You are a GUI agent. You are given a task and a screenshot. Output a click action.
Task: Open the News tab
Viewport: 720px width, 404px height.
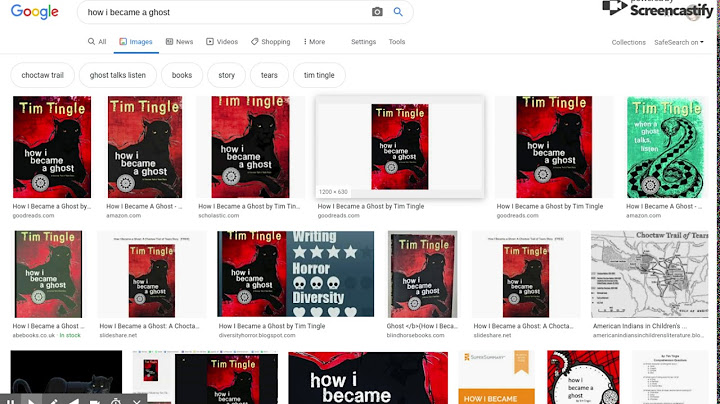pos(180,42)
